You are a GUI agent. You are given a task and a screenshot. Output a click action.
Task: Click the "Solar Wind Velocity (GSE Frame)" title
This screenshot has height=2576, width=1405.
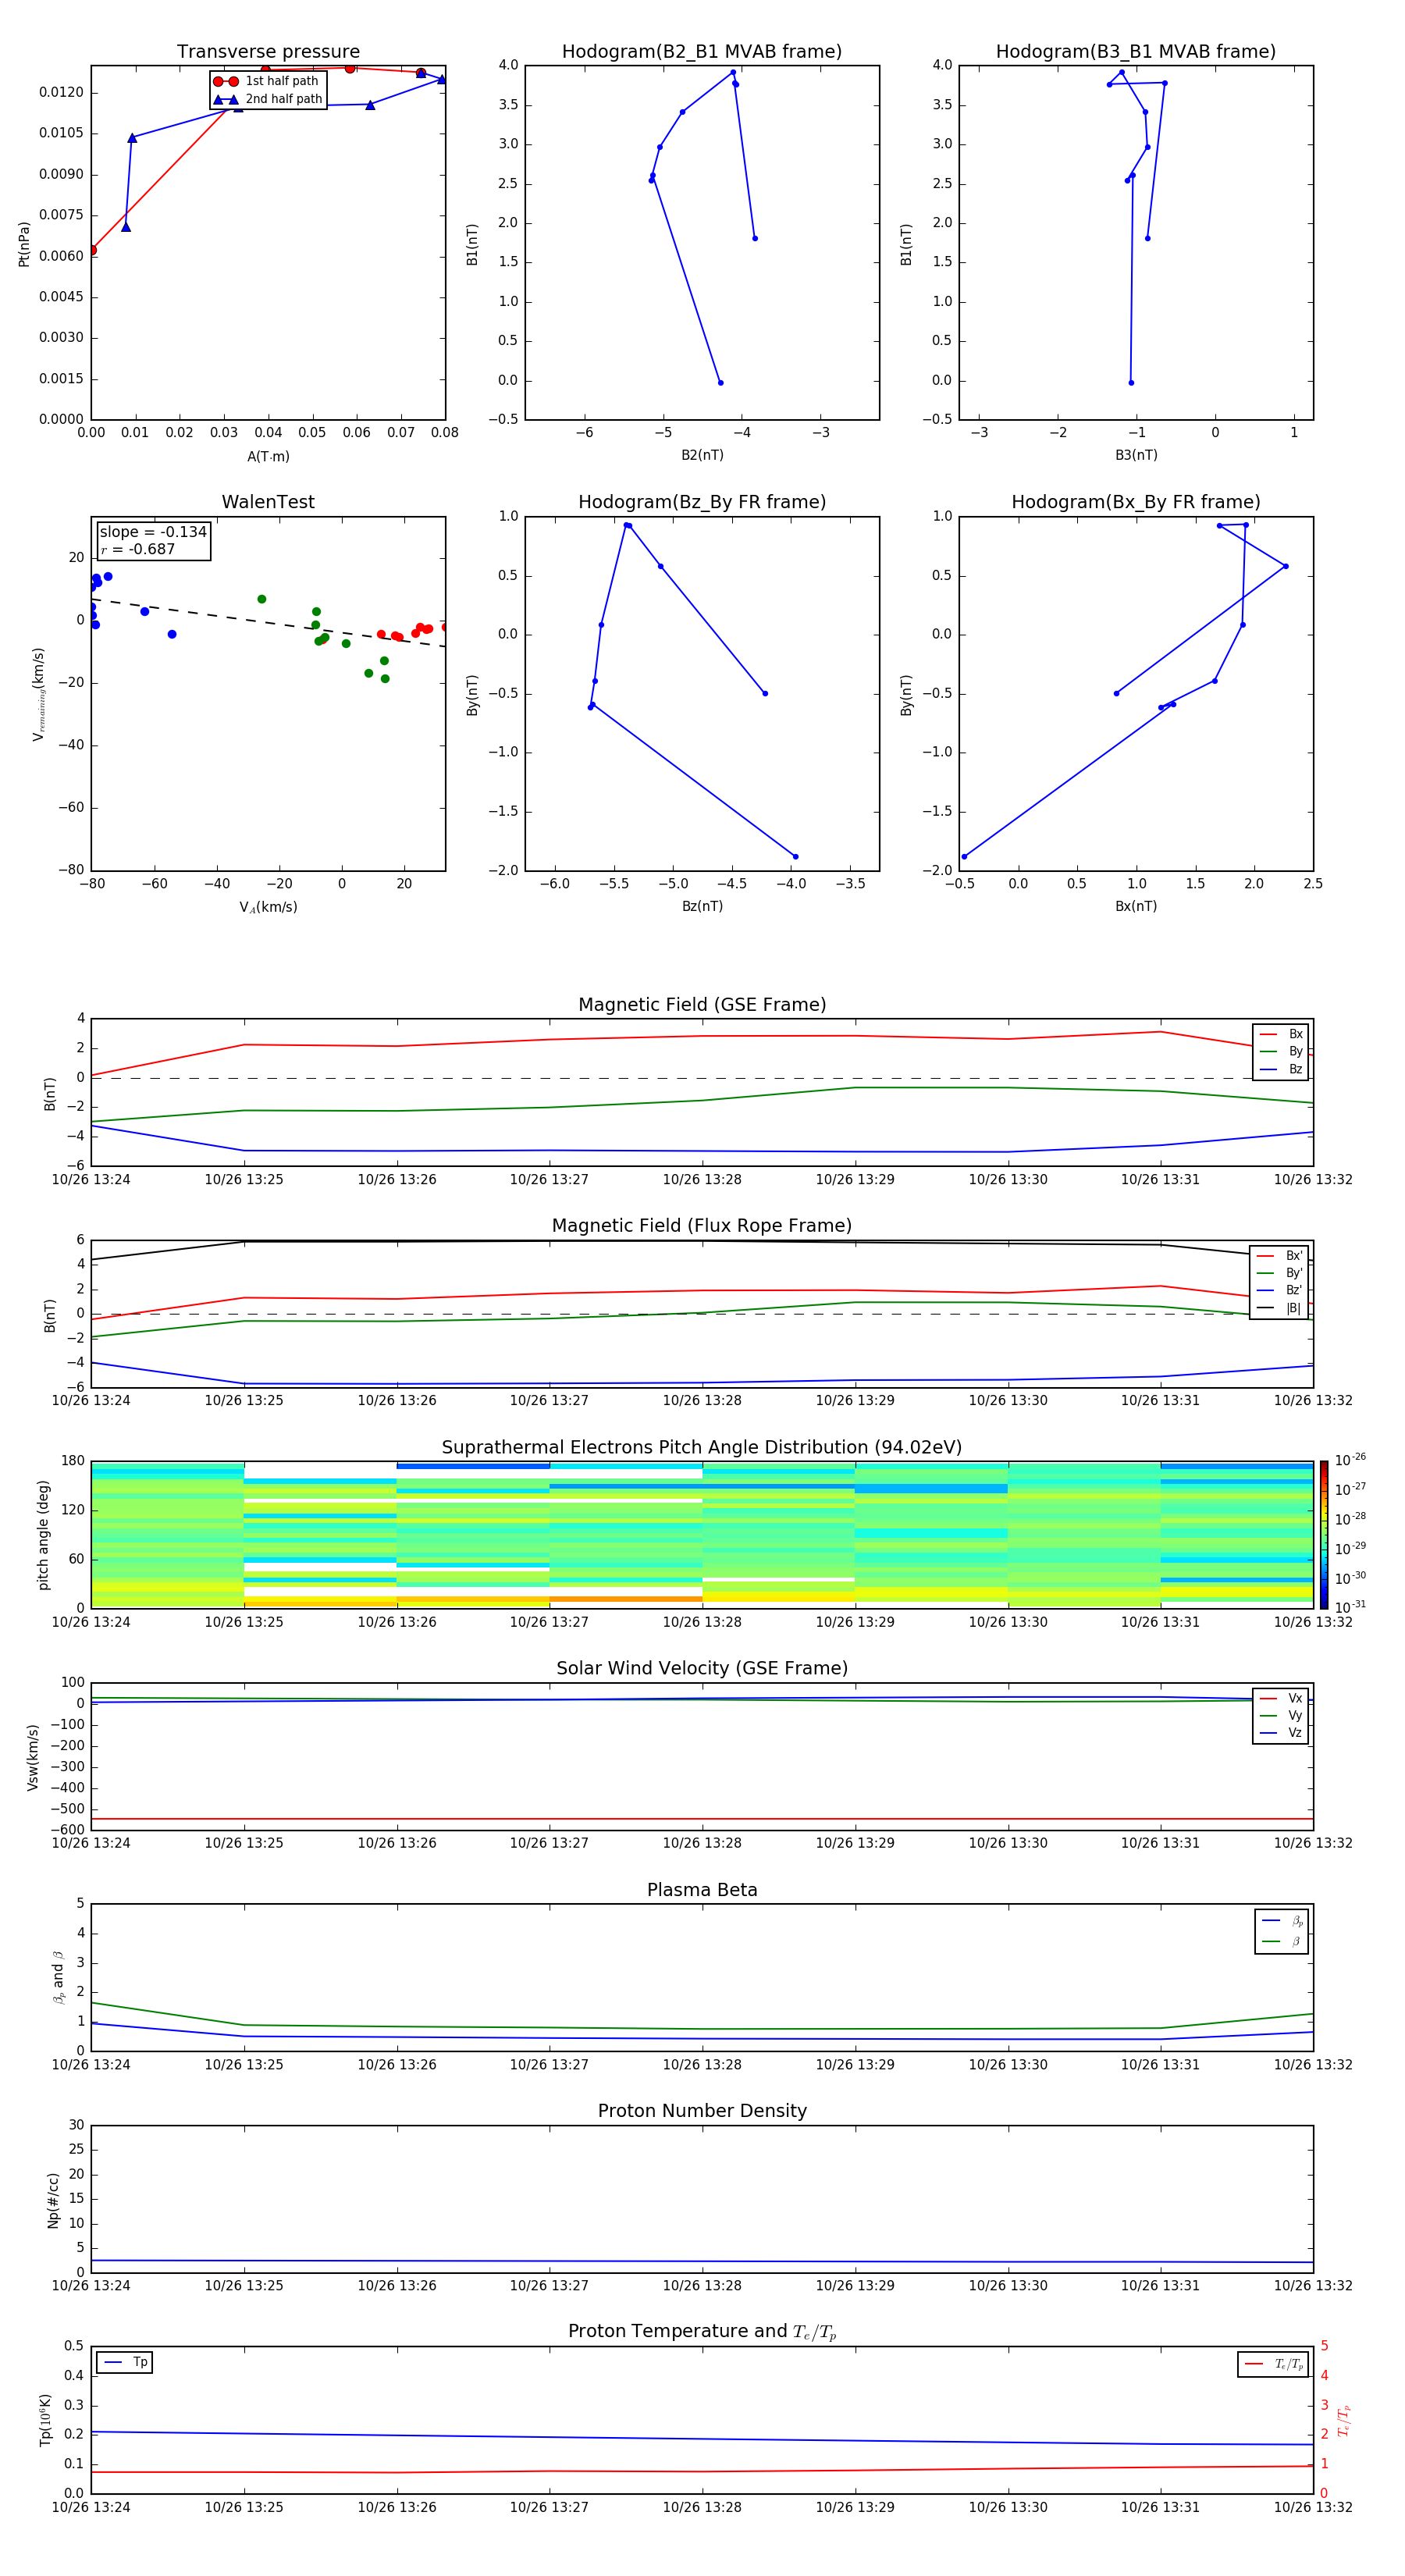pos(702,1669)
